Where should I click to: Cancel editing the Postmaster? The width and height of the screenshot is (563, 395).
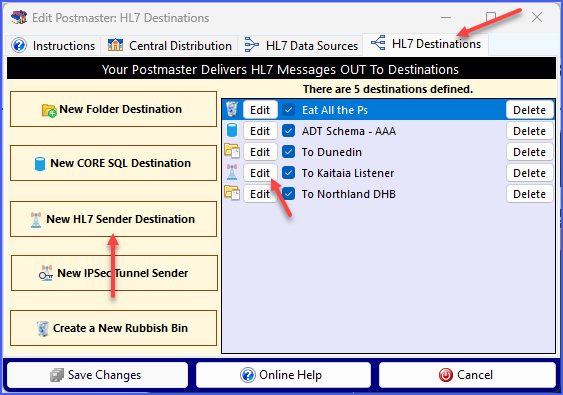point(467,375)
